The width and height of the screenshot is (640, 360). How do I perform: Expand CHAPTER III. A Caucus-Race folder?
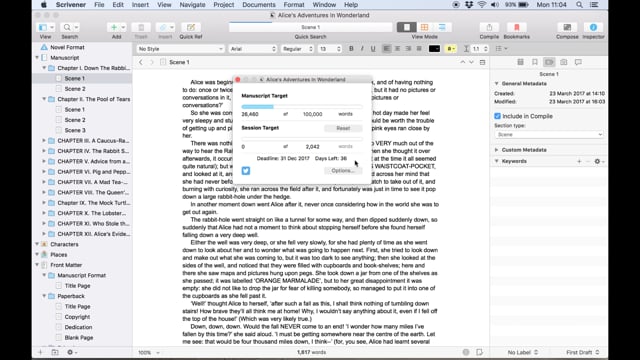tap(44, 140)
